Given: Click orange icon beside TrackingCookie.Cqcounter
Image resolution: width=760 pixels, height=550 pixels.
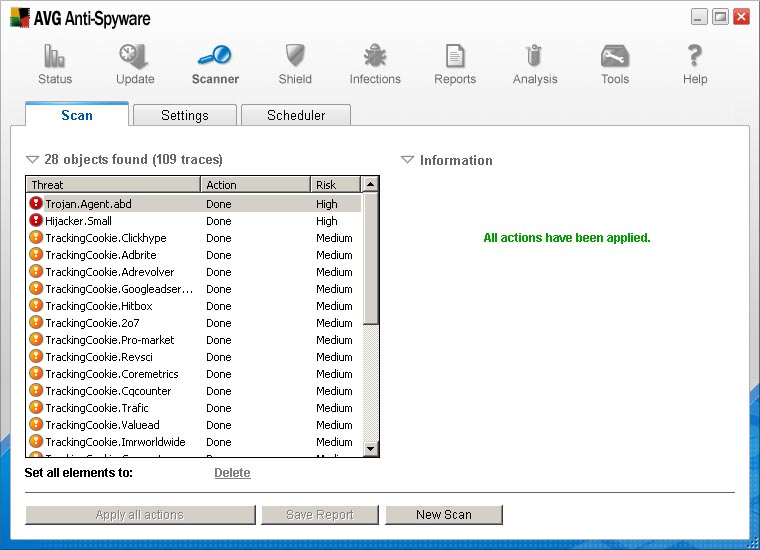Looking at the screenshot, I should point(36,390).
